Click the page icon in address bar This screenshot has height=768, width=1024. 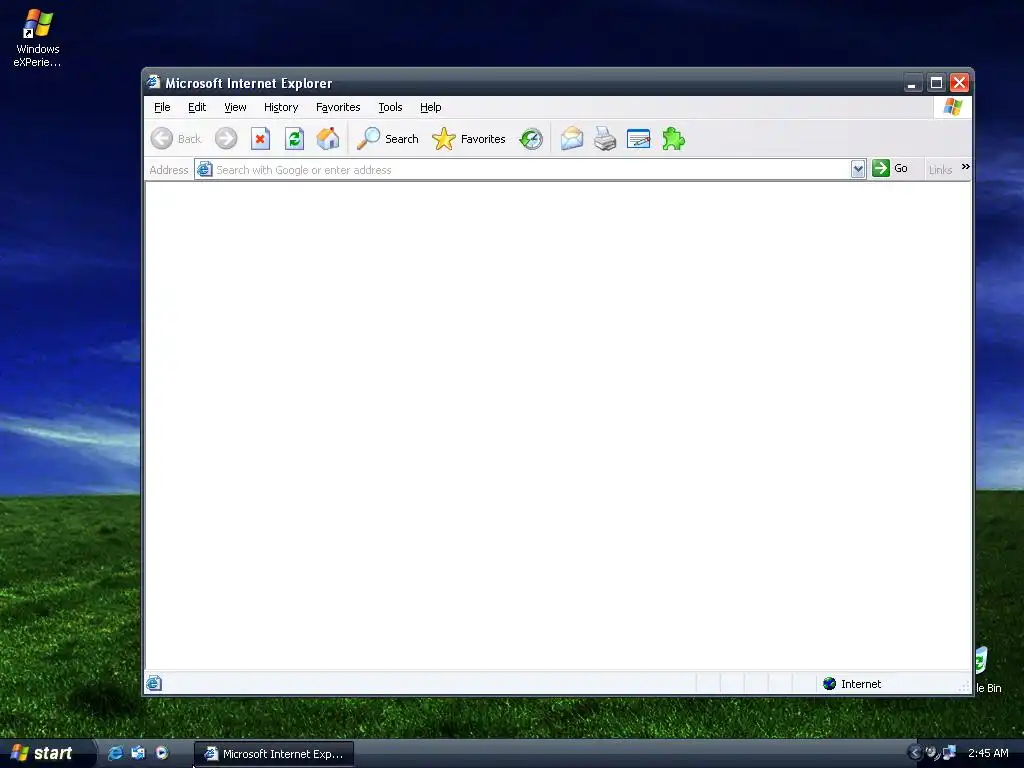pos(204,169)
